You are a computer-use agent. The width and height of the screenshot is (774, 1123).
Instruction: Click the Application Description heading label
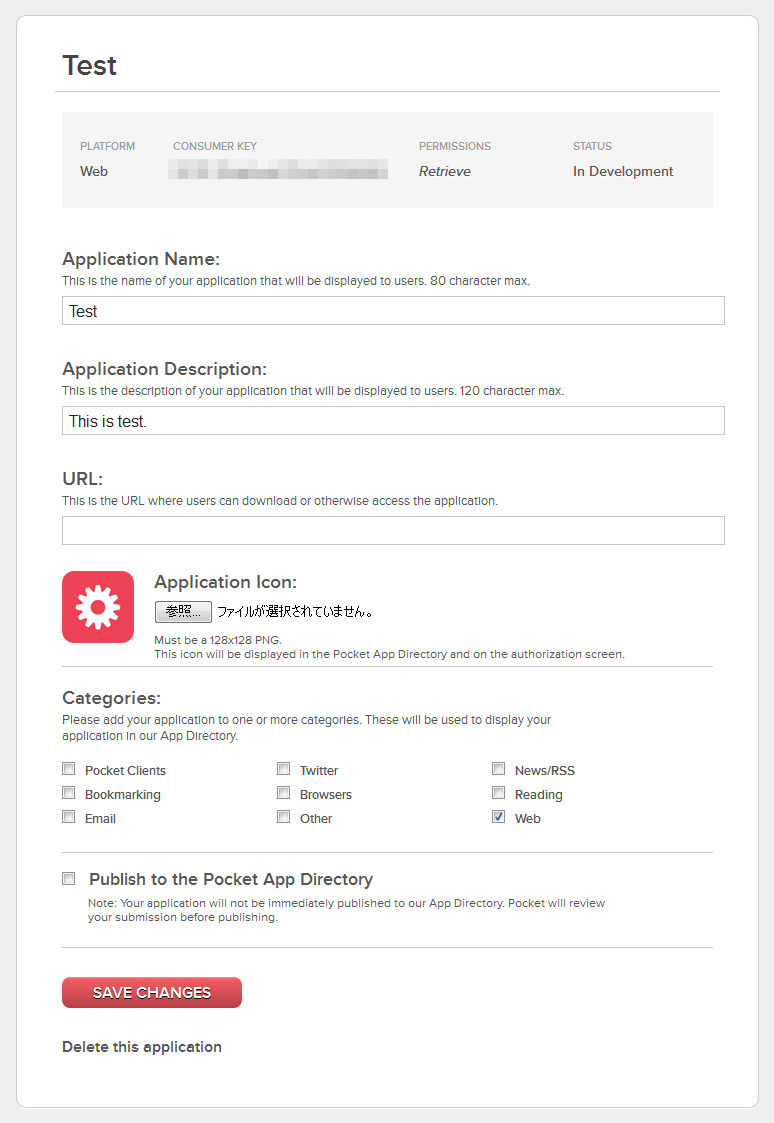point(165,369)
